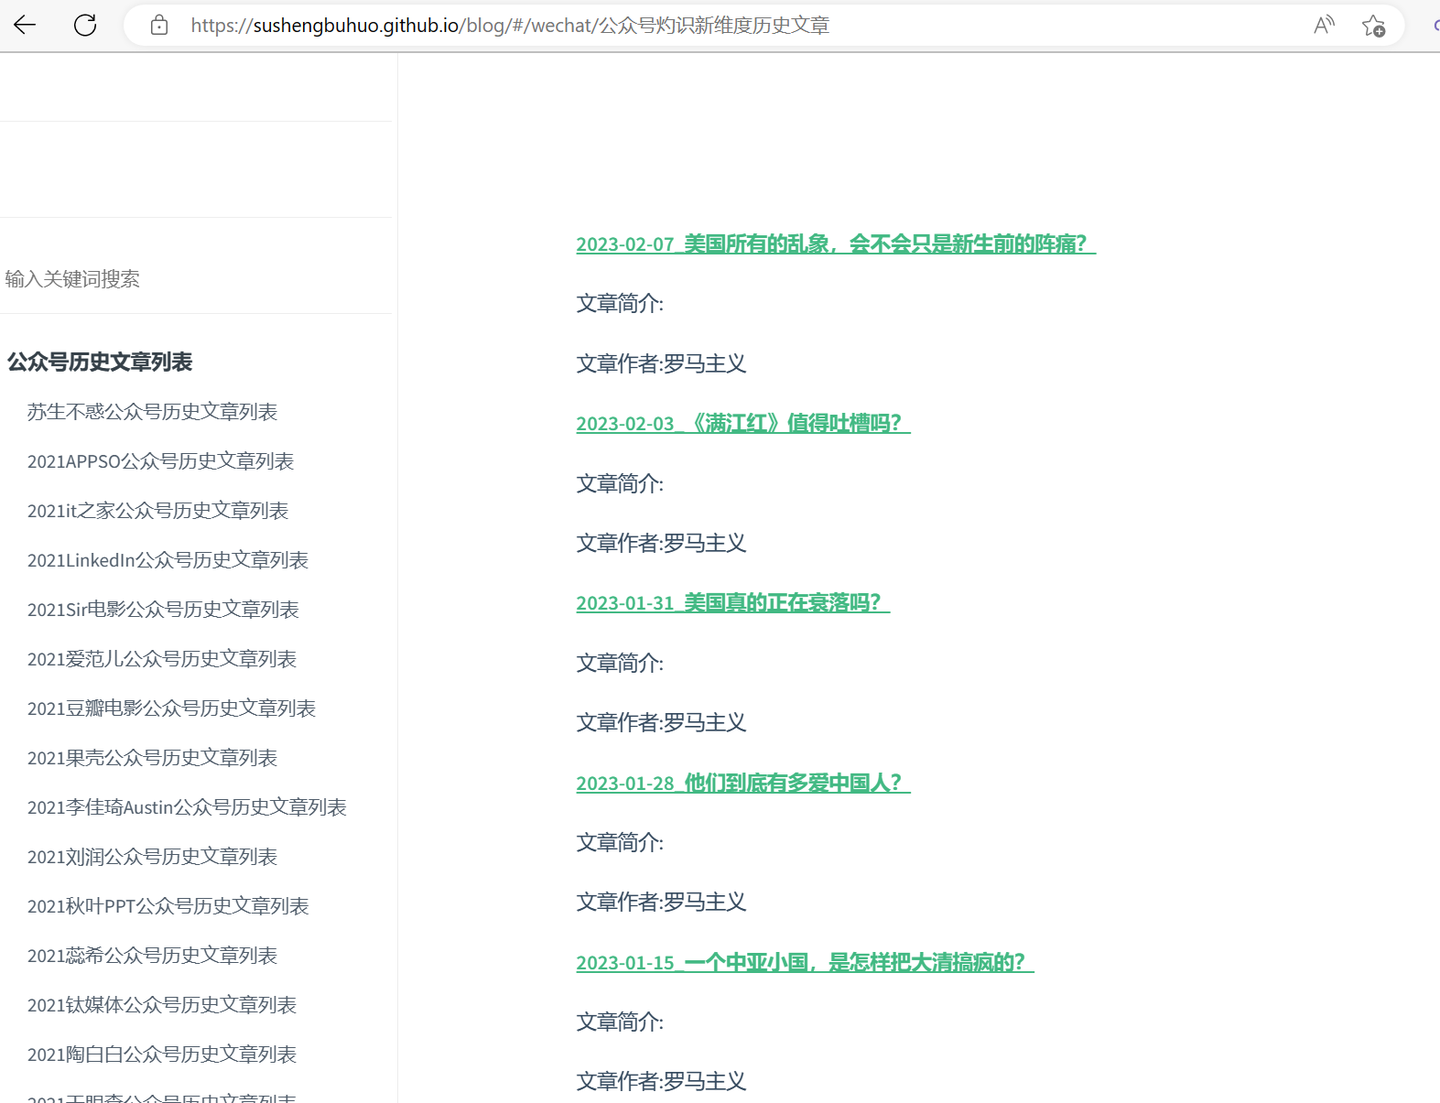Screen dimensions: 1440x1103
Task: Click the address bar URL
Action: [510, 25]
